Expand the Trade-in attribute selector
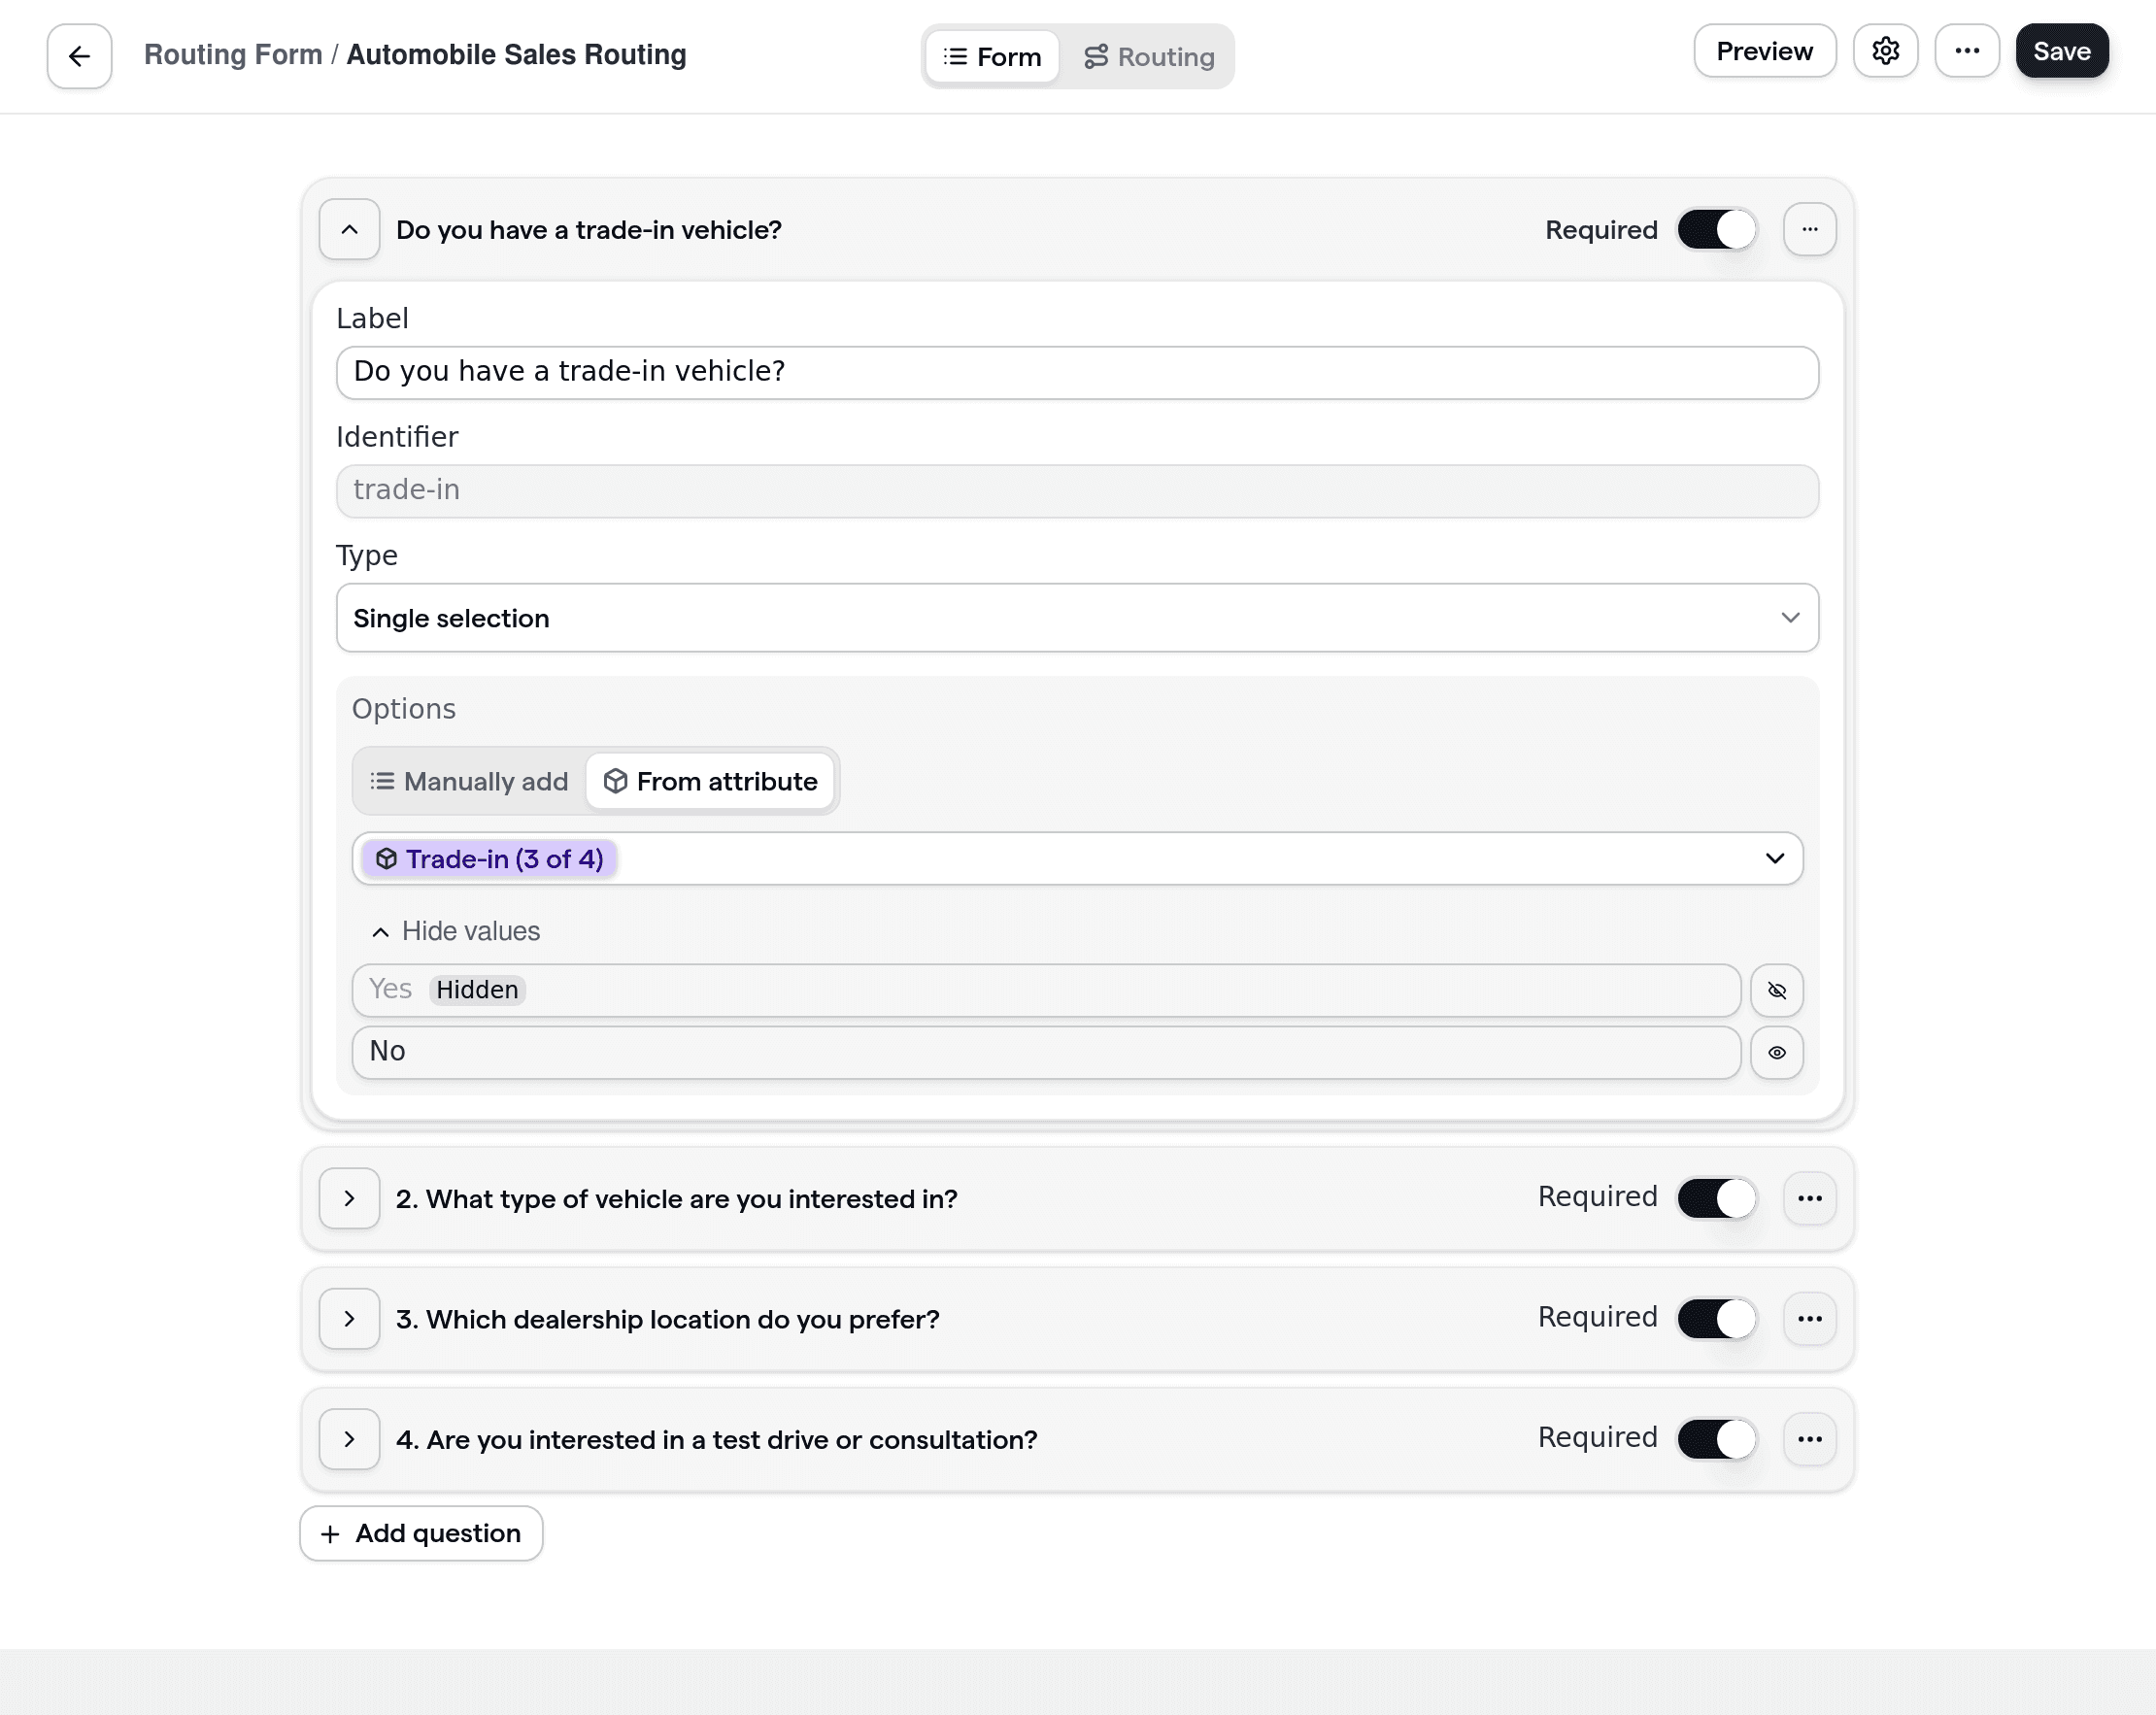Screen dimensions: 2156x1715 pos(1776,858)
